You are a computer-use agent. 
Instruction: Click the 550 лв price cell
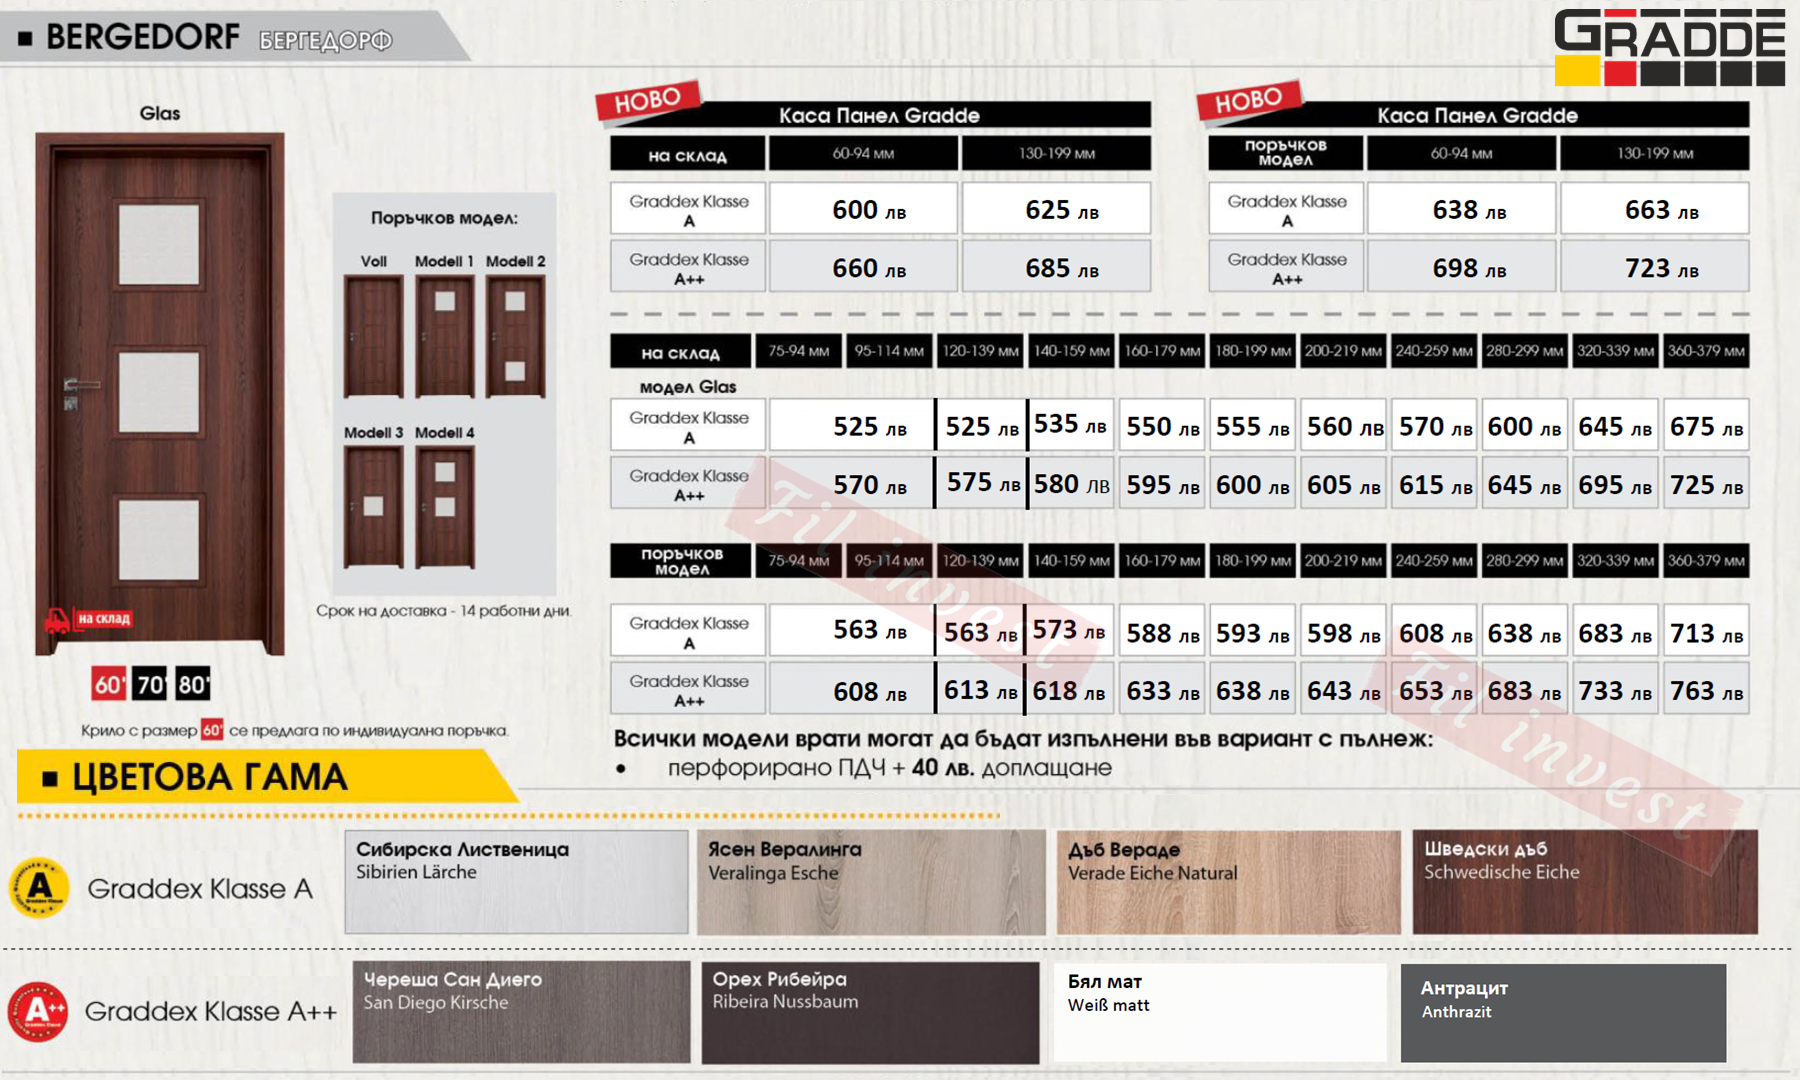point(1162,425)
